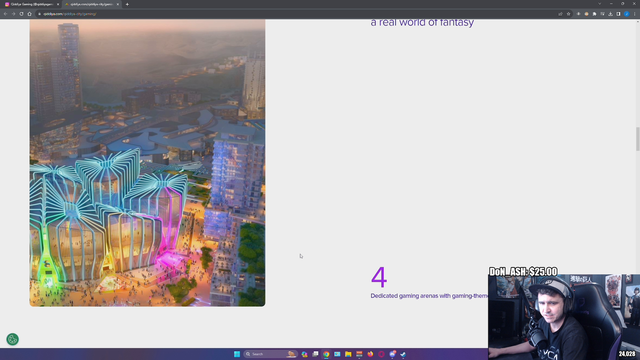Viewport: 640px width, 360px height.
Task: Open the Chrome three-dot menu
Action: pos(634,14)
